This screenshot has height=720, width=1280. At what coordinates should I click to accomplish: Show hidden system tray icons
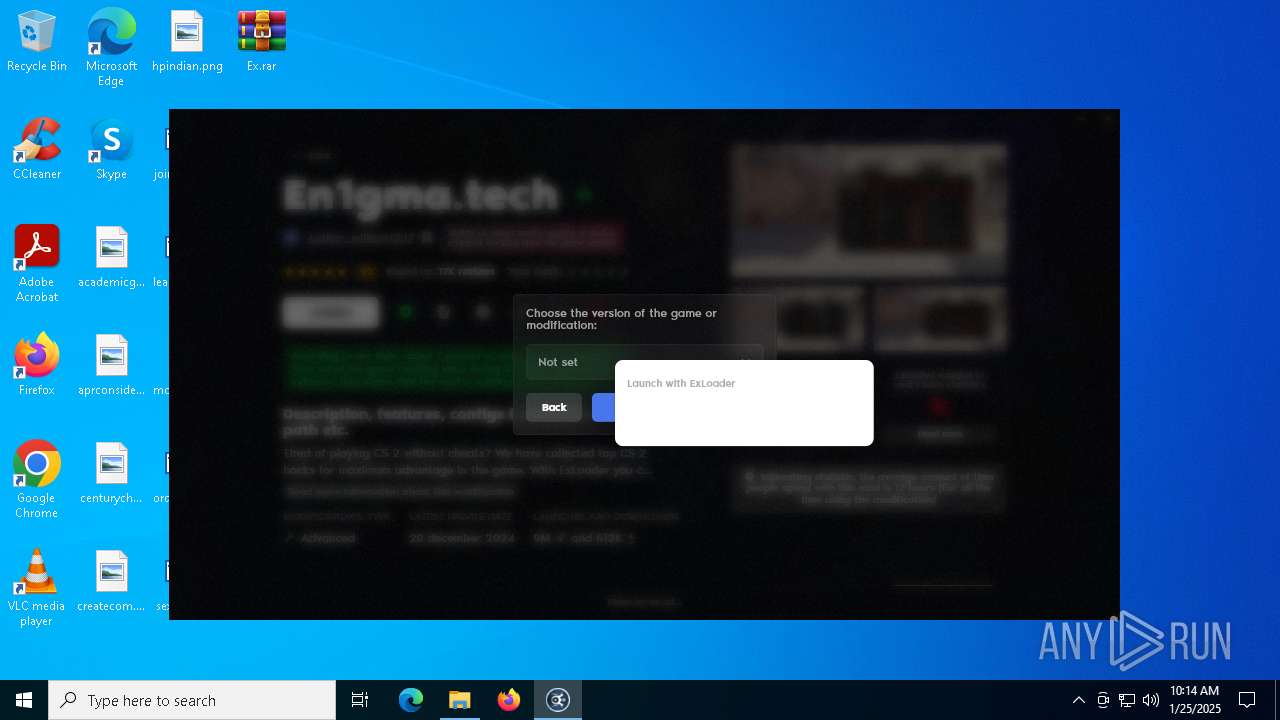pyautogui.click(x=1078, y=700)
